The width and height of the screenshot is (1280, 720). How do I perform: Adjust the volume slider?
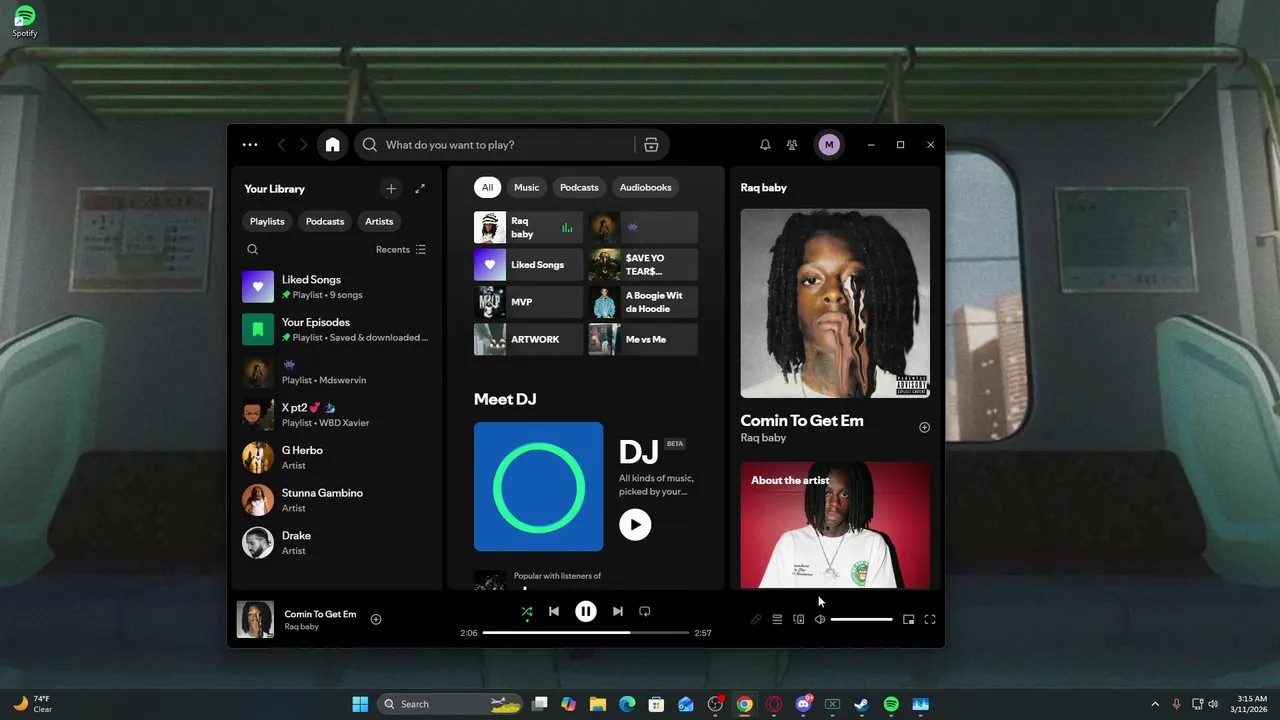pos(862,620)
